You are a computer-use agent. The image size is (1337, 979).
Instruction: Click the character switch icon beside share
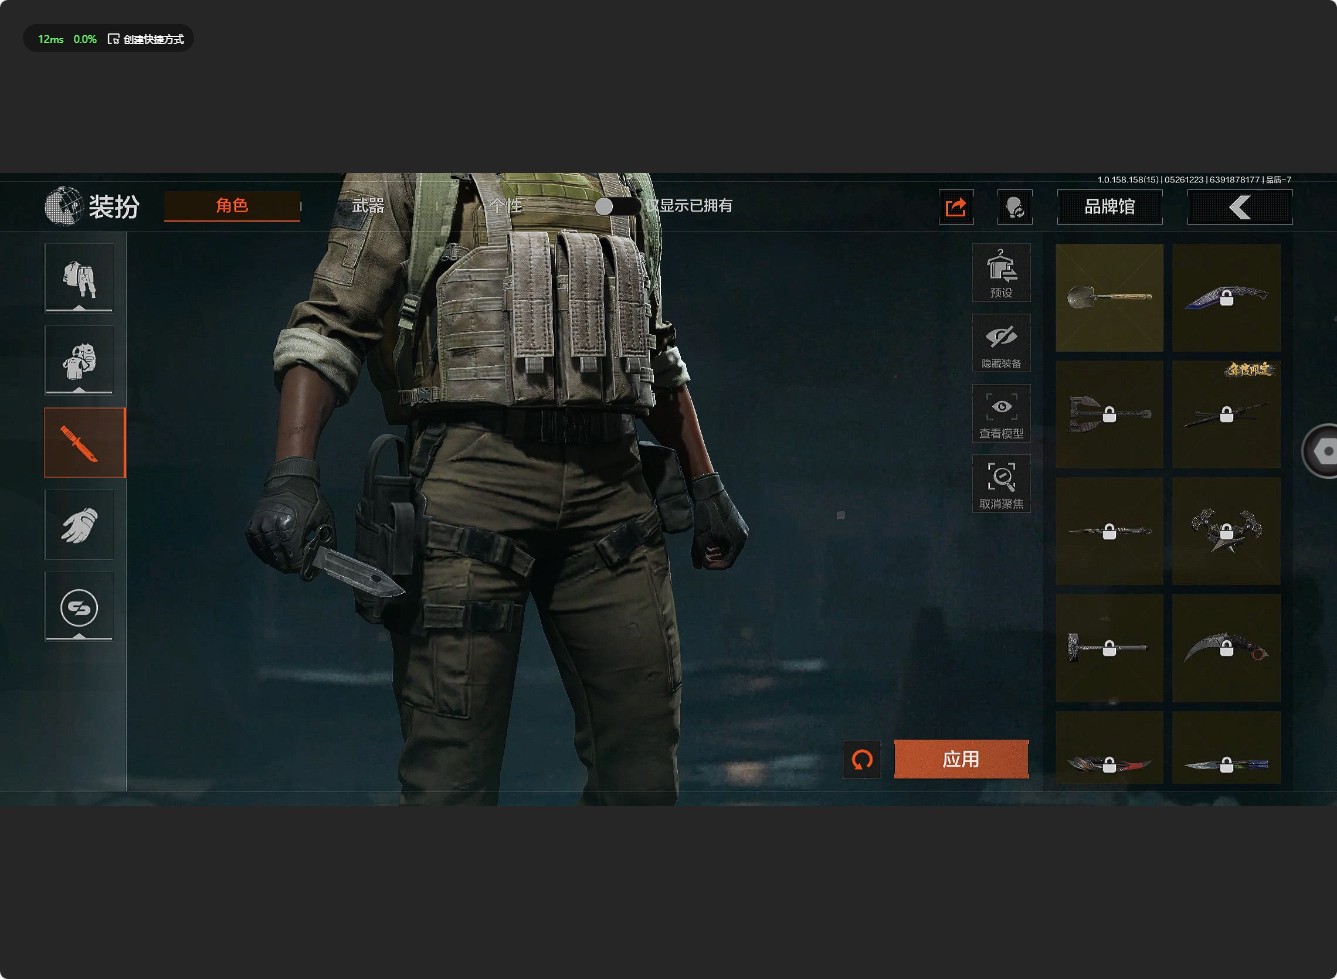click(x=1015, y=207)
